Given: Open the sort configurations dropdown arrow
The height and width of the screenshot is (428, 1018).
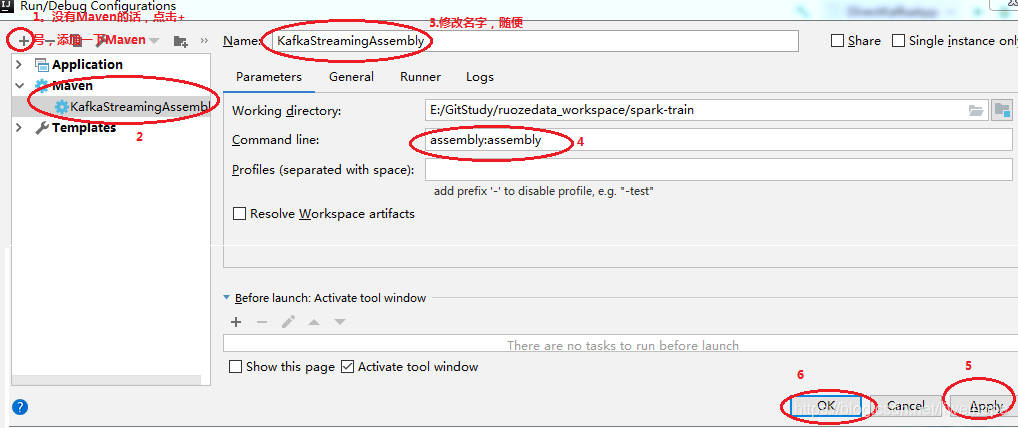Looking at the screenshot, I should click(154, 41).
